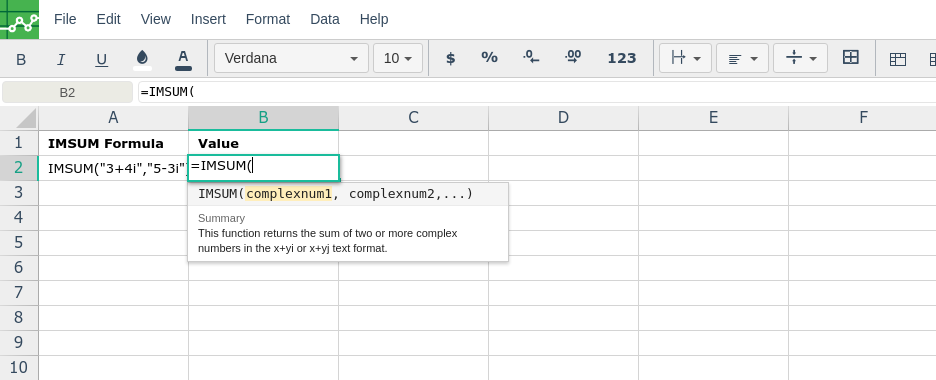Open the vertical align dropdown
936x380 pixels.
click(x=800, y=58)
